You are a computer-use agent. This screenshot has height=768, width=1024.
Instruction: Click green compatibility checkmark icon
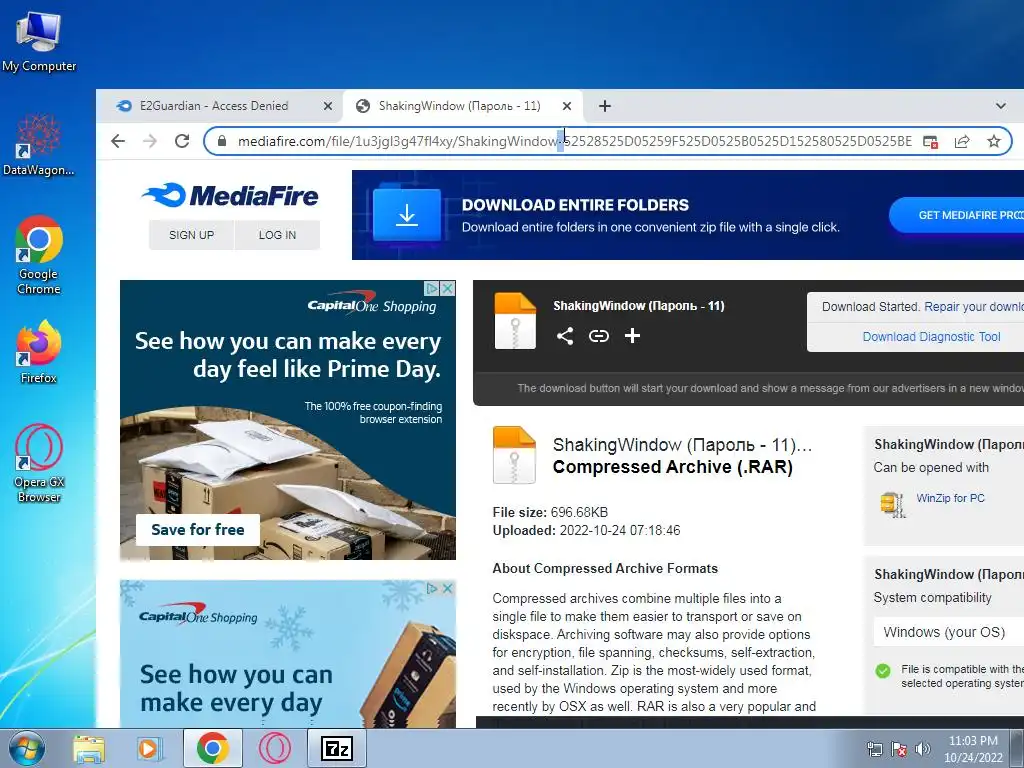tap(883, 671)
